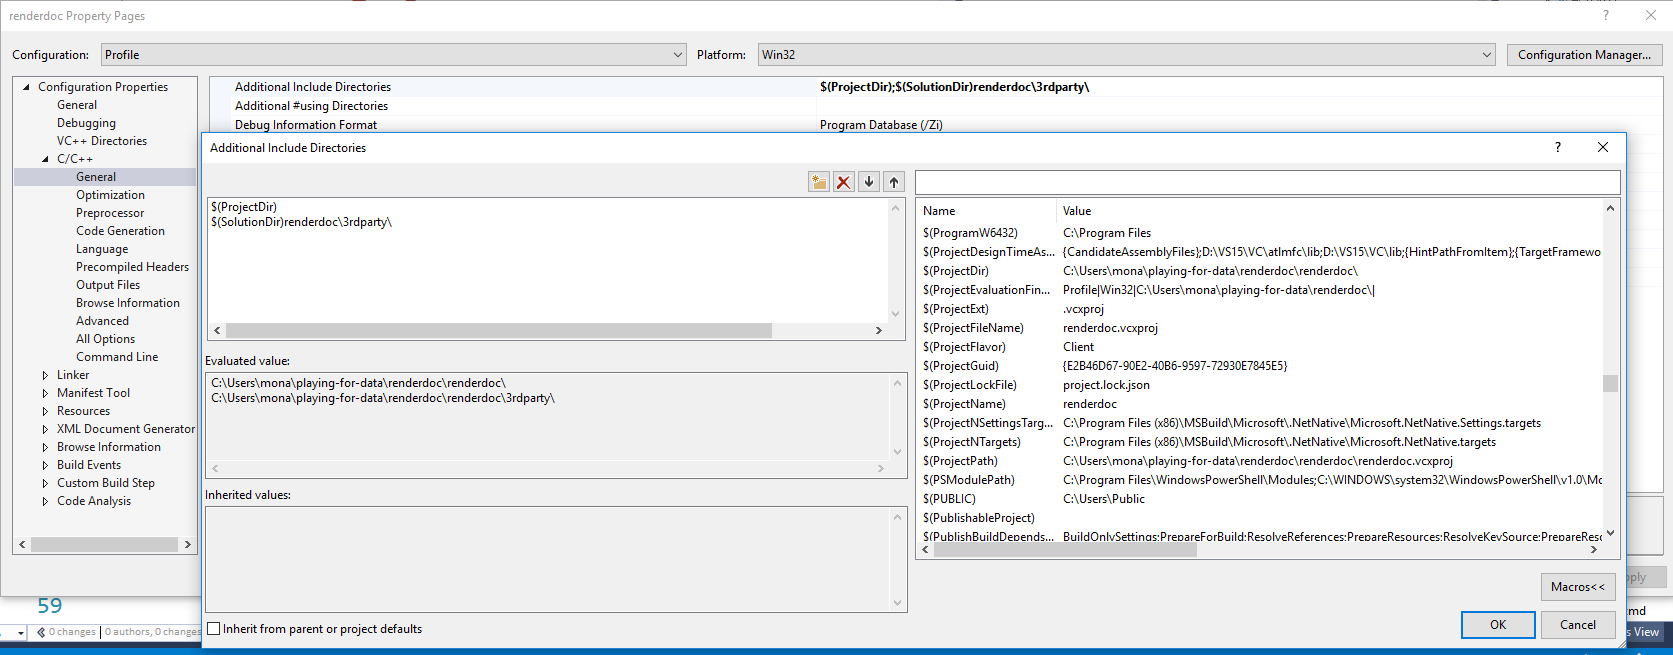Select the $(ProjectPath) macro row

1260,461
